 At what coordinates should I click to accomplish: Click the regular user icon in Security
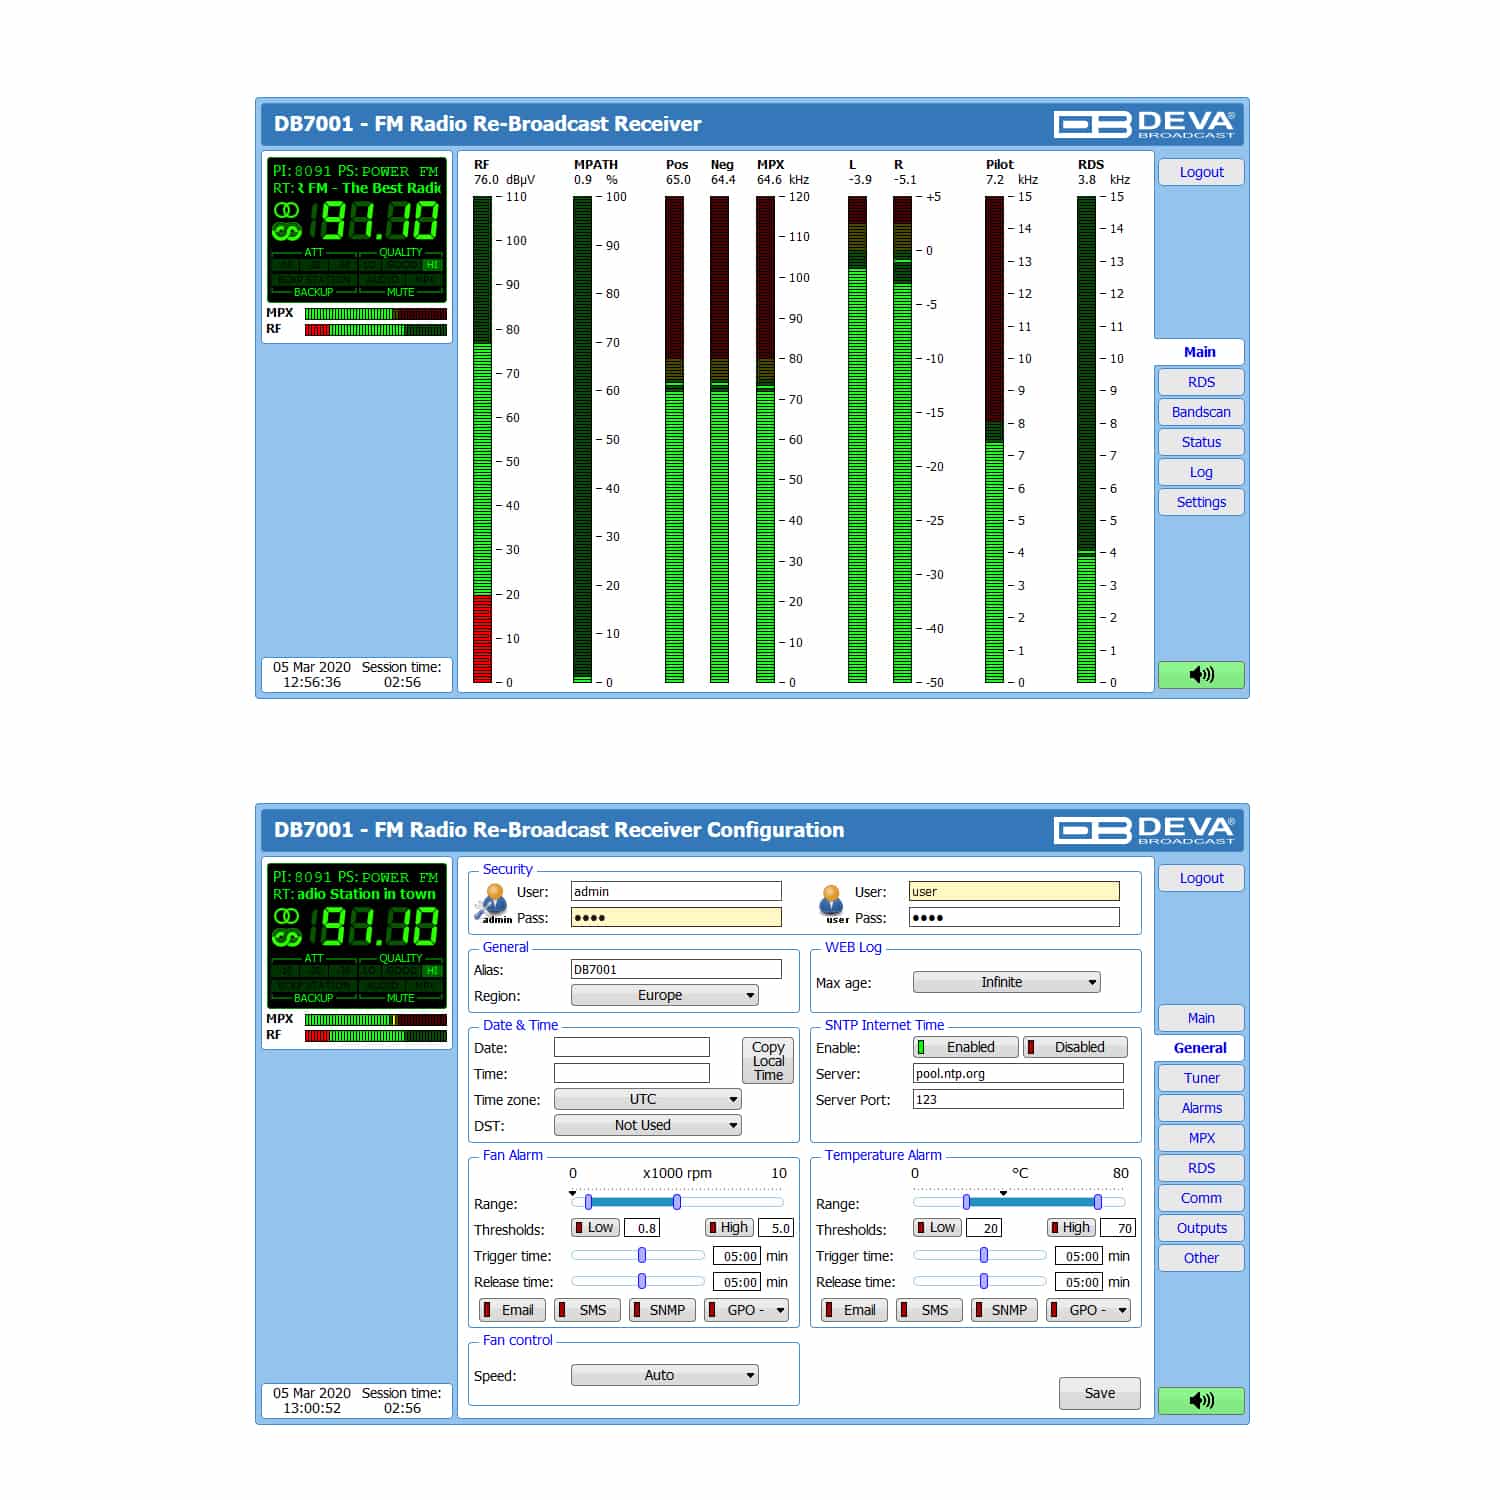(832, 903)
